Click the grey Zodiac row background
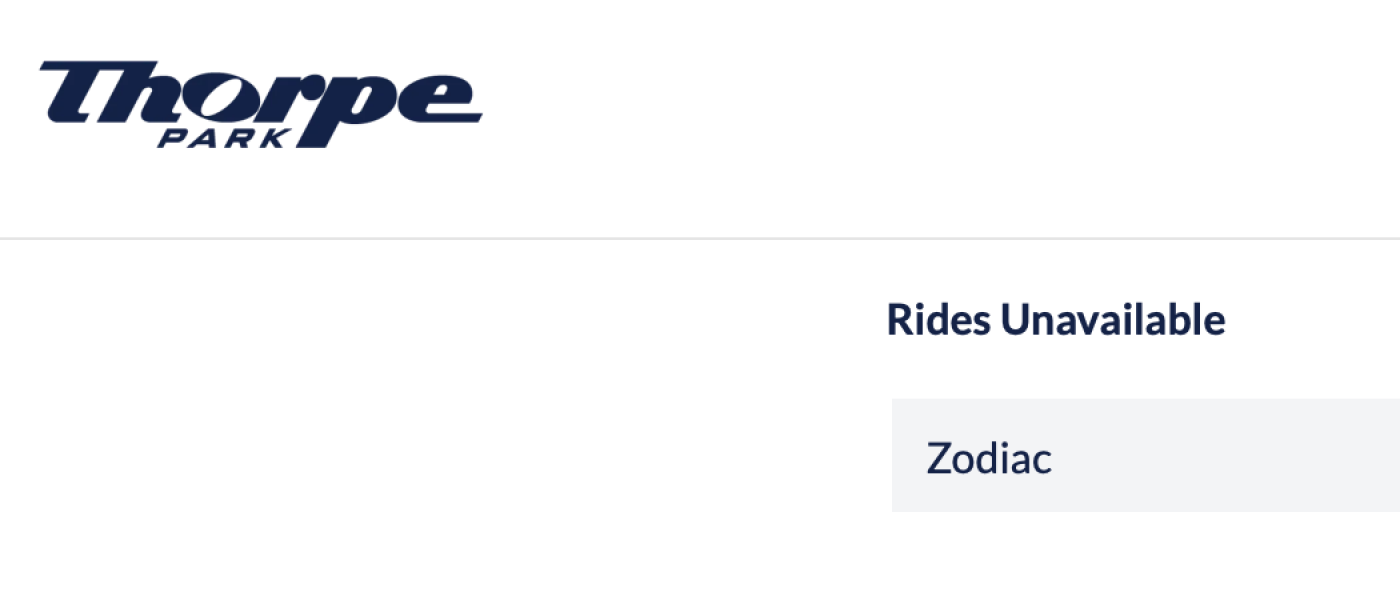 click(1250, 456)
